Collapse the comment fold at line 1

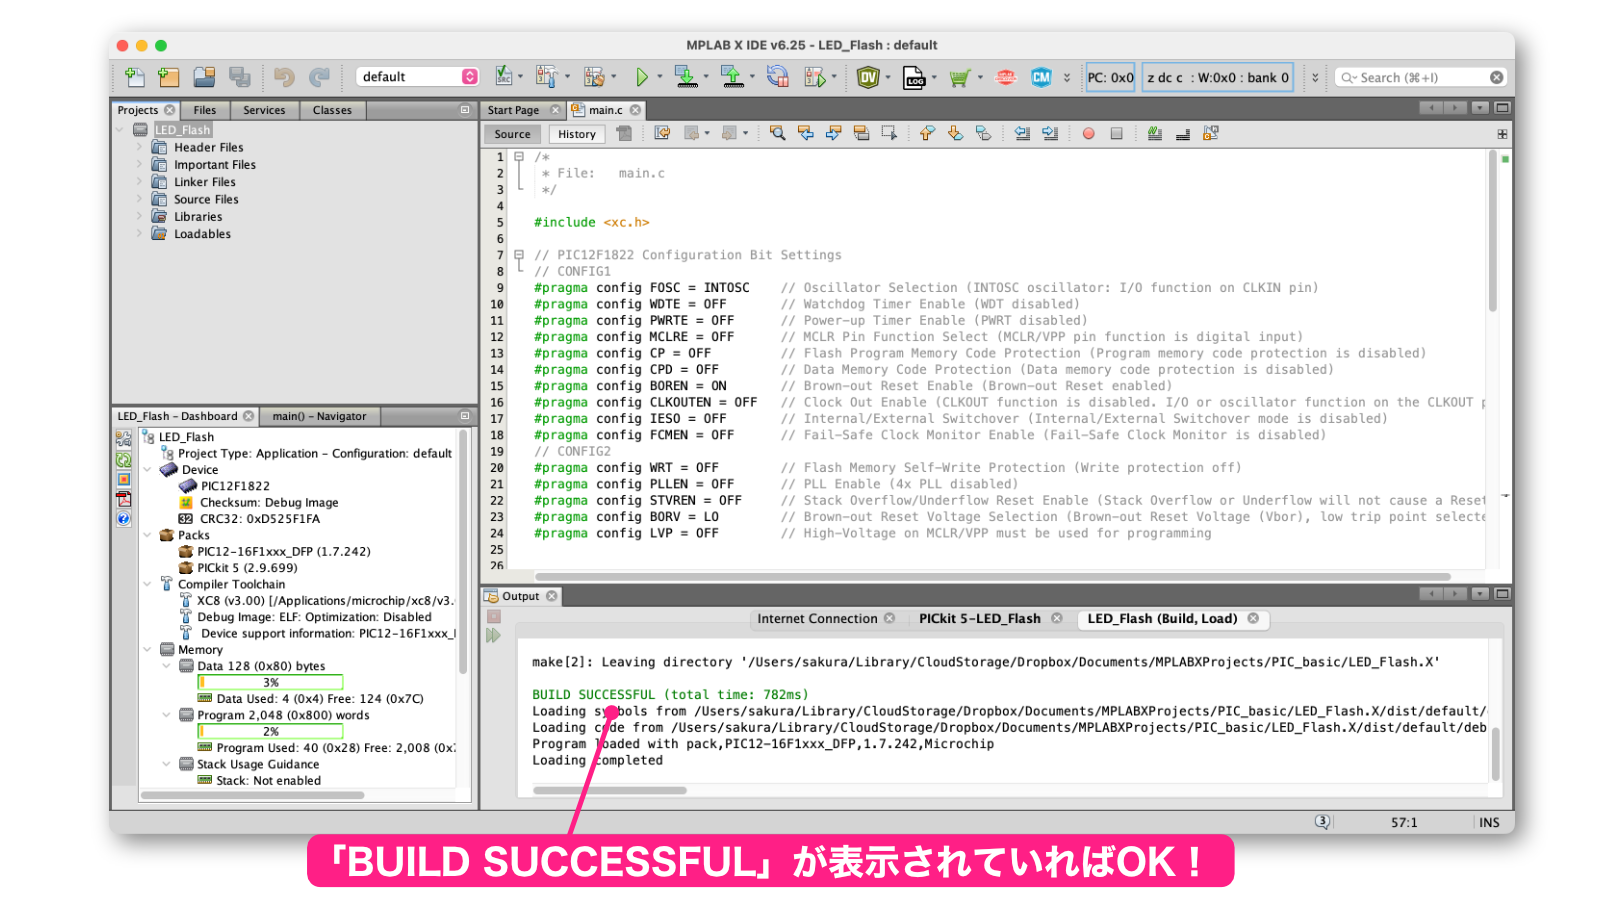point(519,157)
